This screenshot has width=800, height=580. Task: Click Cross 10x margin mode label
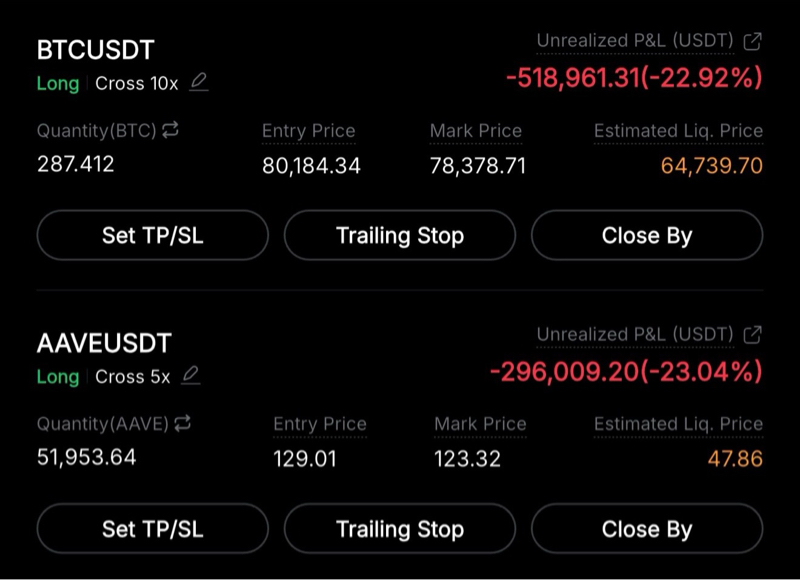tap(136, 84)
